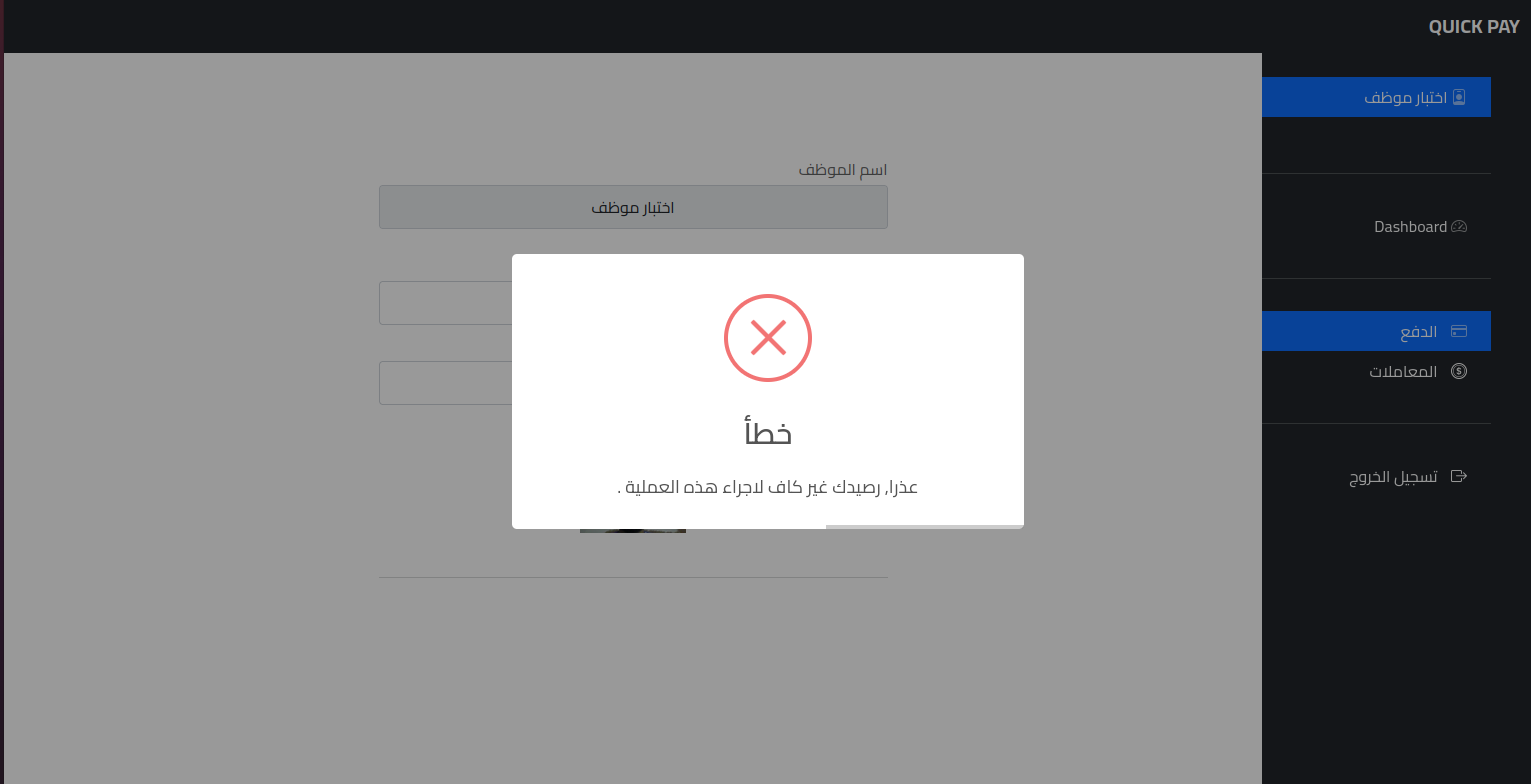Select the الدفع payment menu item

click(1376, 331)
